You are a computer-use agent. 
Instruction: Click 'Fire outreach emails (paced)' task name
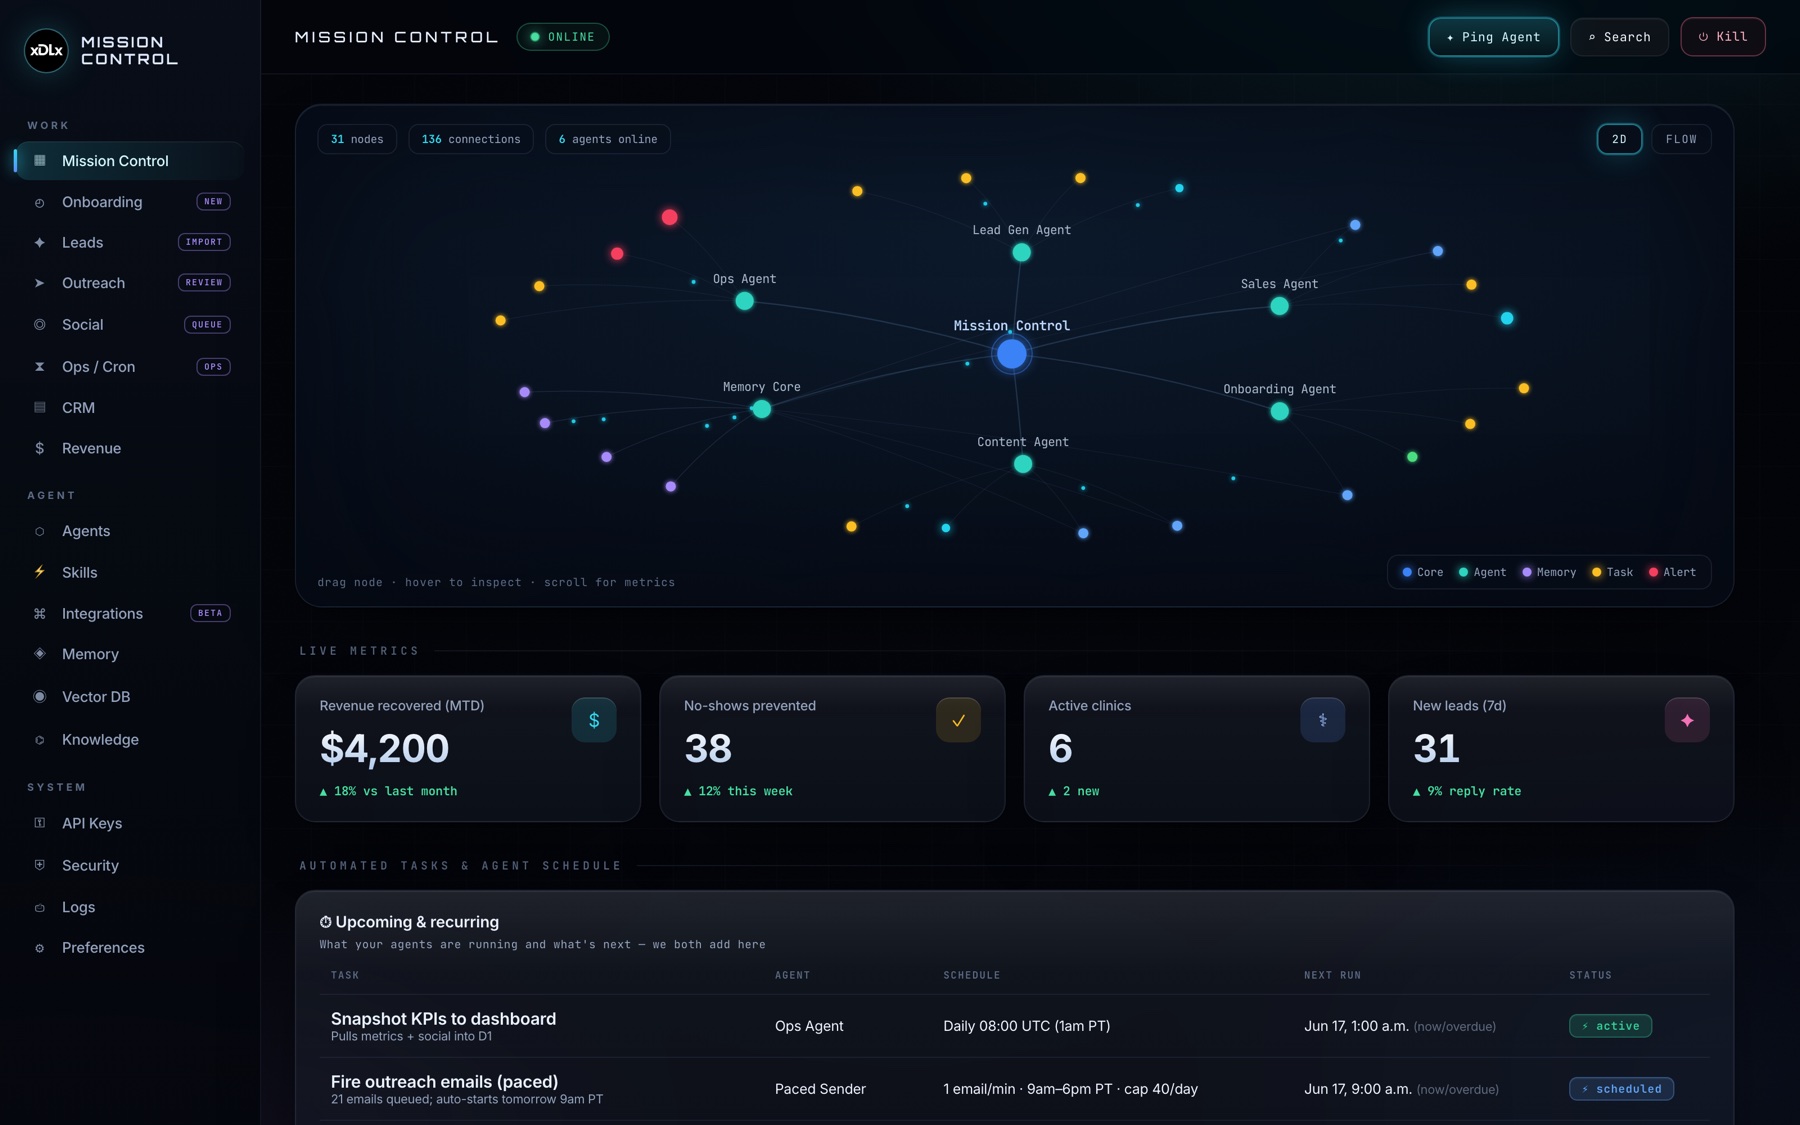(444, 1081)
